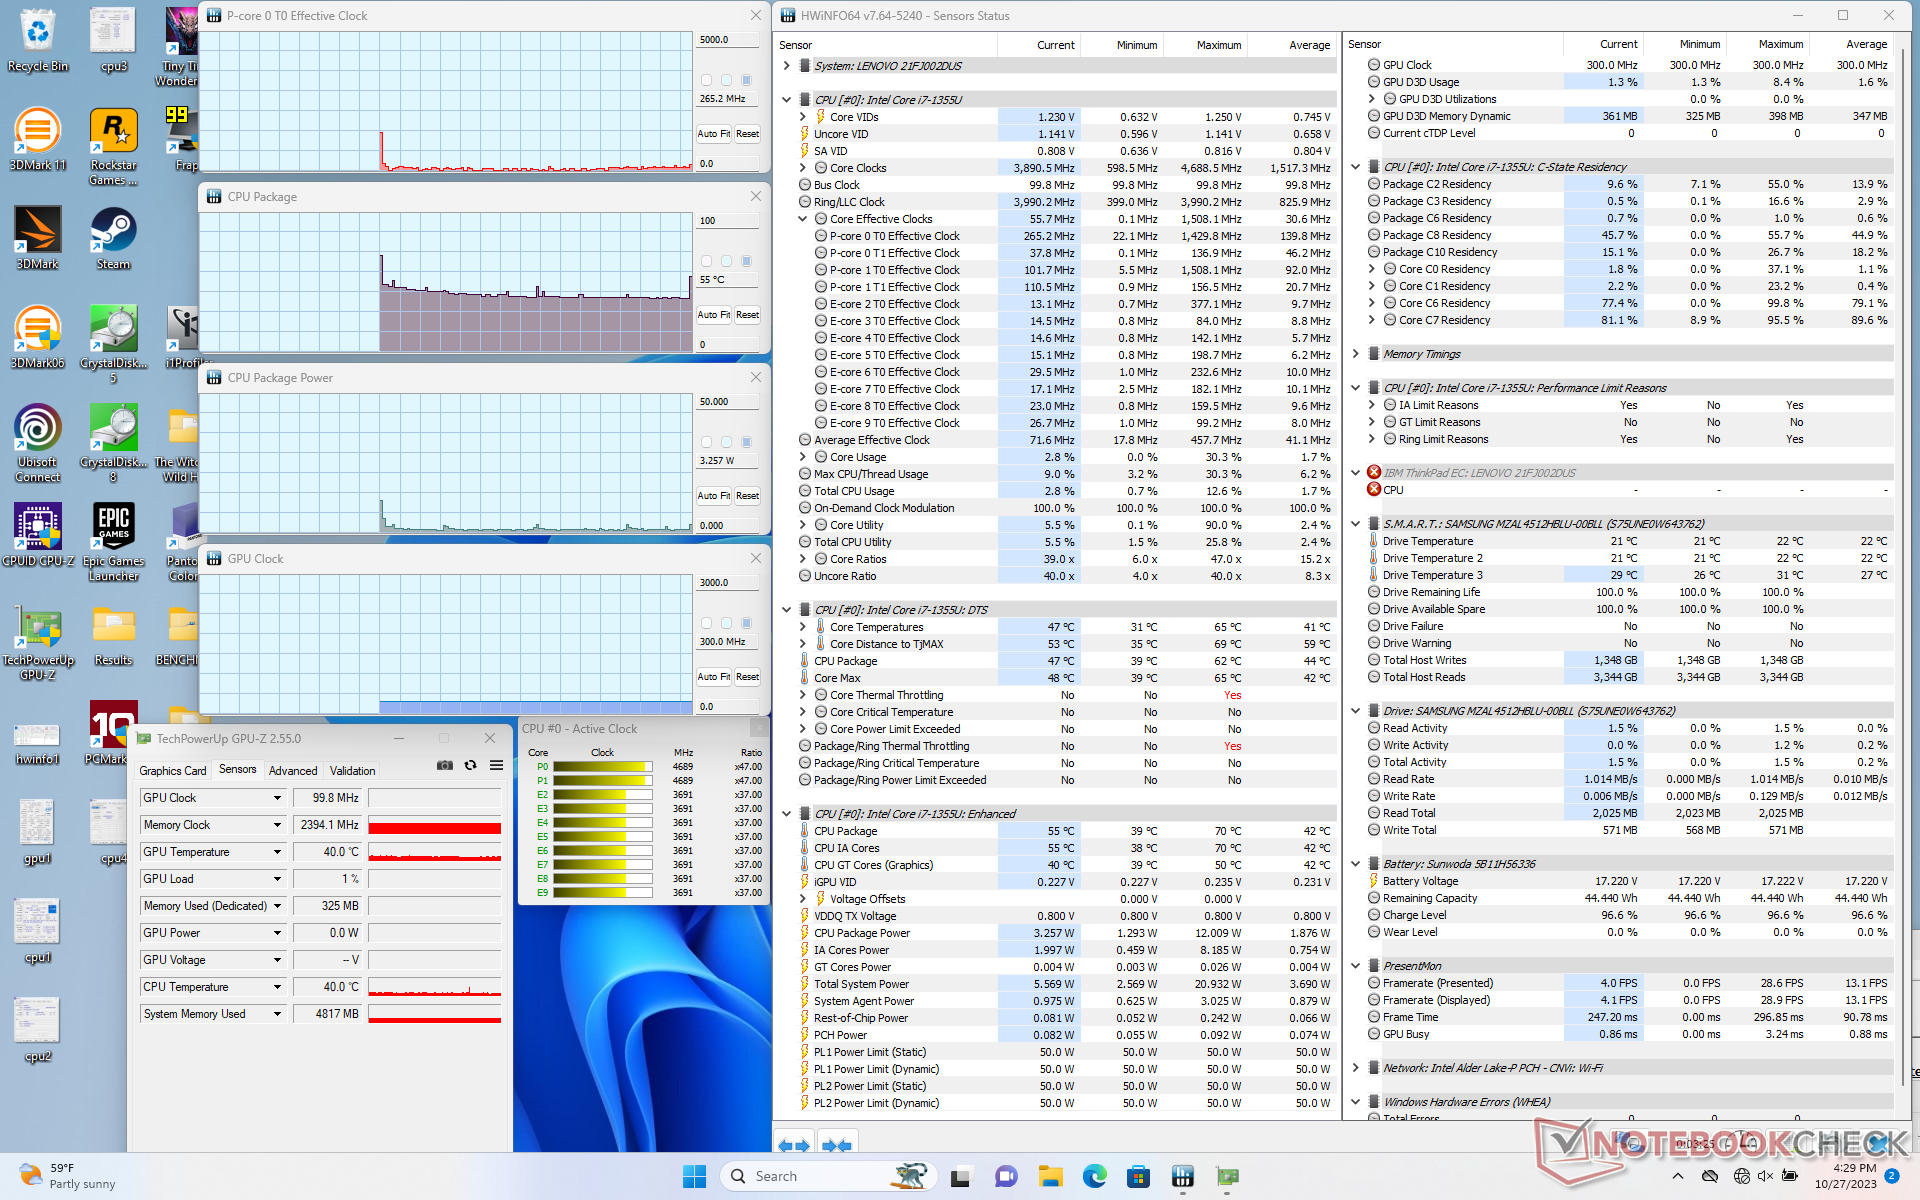This screenshot has width=1920, height=1200.
Task: Click Auto Fit in CPU Package graph
Action: [713, 315]
